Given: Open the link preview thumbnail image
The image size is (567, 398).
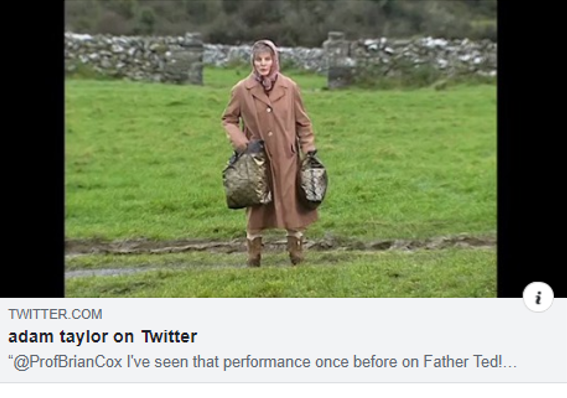Looking at the screenshot, I should (281, 149).
